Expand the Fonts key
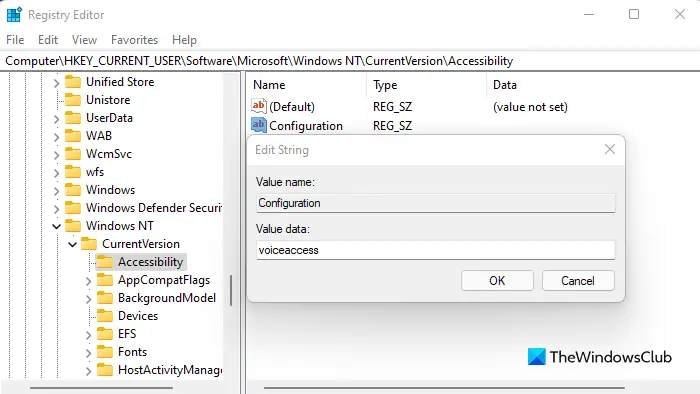 pos(88,353)
